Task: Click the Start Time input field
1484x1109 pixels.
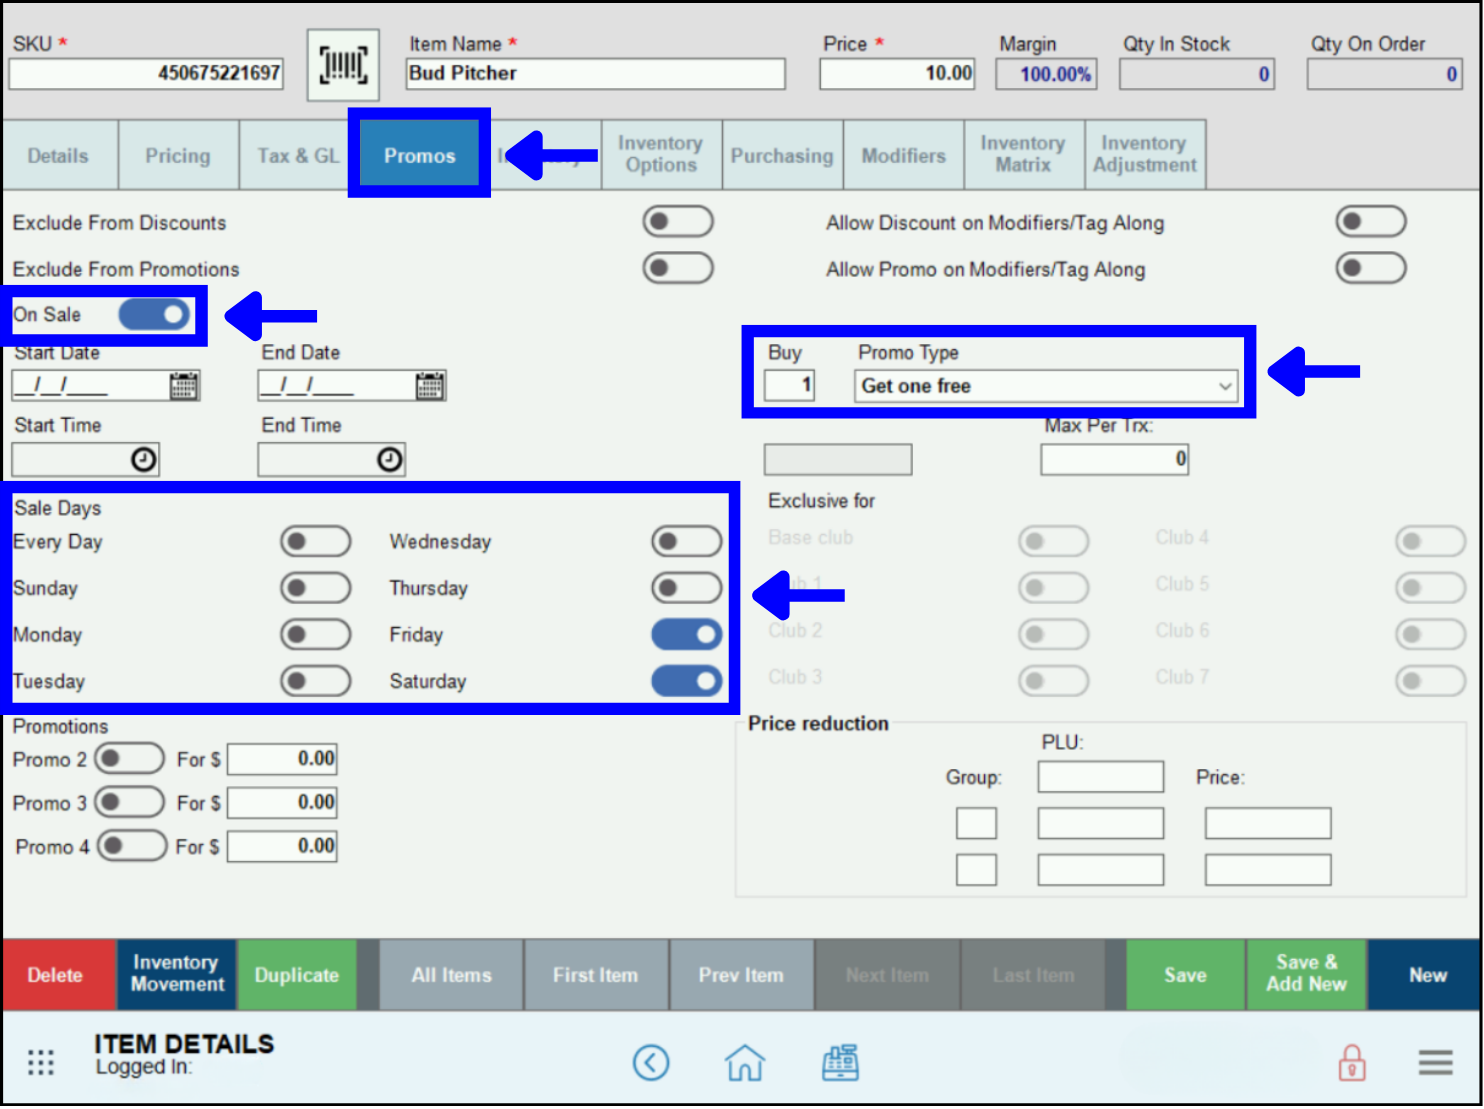Action: [x=86, y=460]
